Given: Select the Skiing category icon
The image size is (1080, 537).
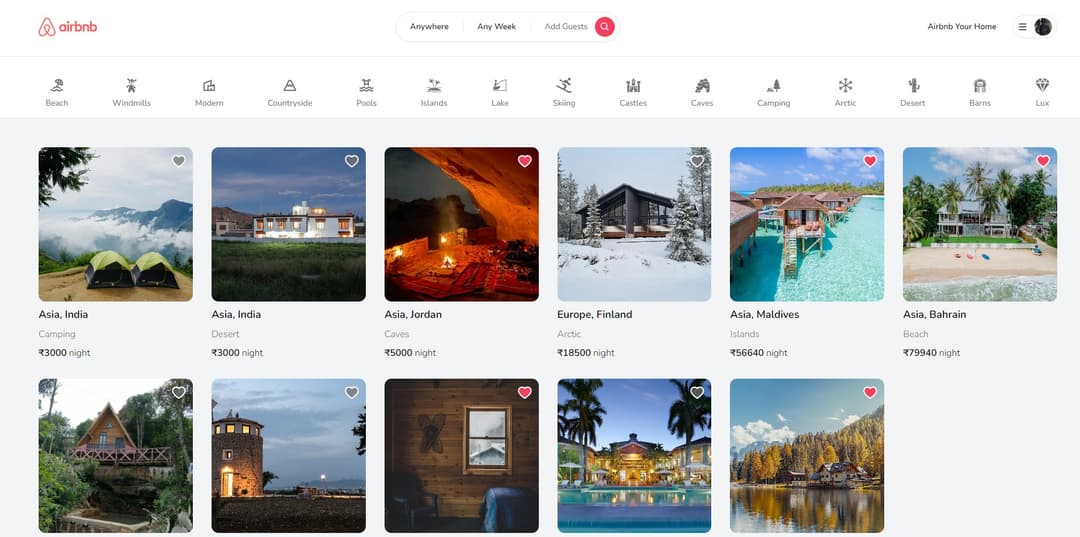Looking at the screenshot, I should click(564, 85).
